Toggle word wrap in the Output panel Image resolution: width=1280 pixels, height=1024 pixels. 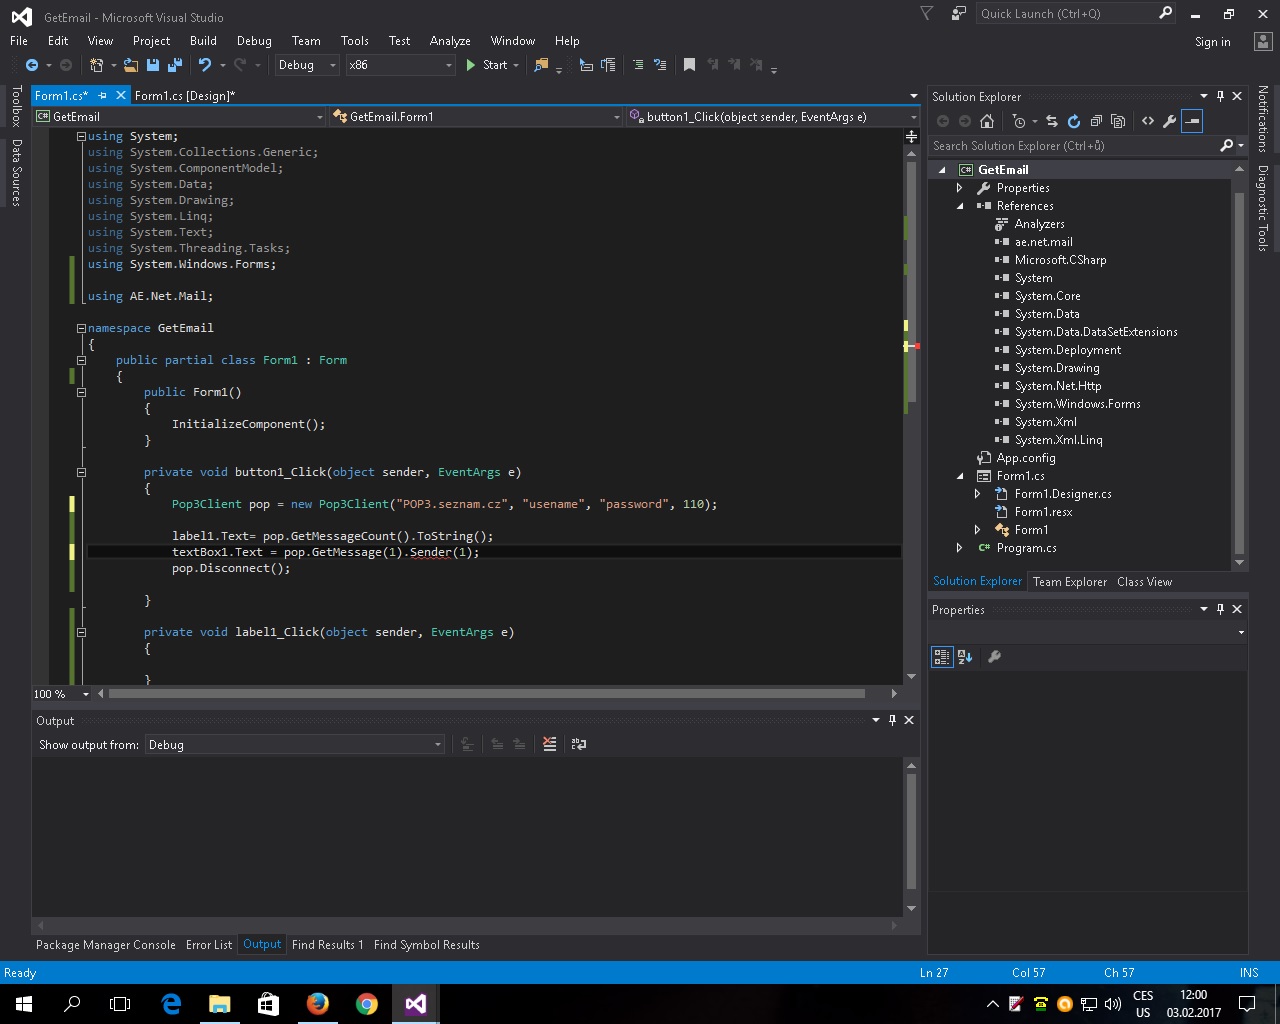click(578, 744)
